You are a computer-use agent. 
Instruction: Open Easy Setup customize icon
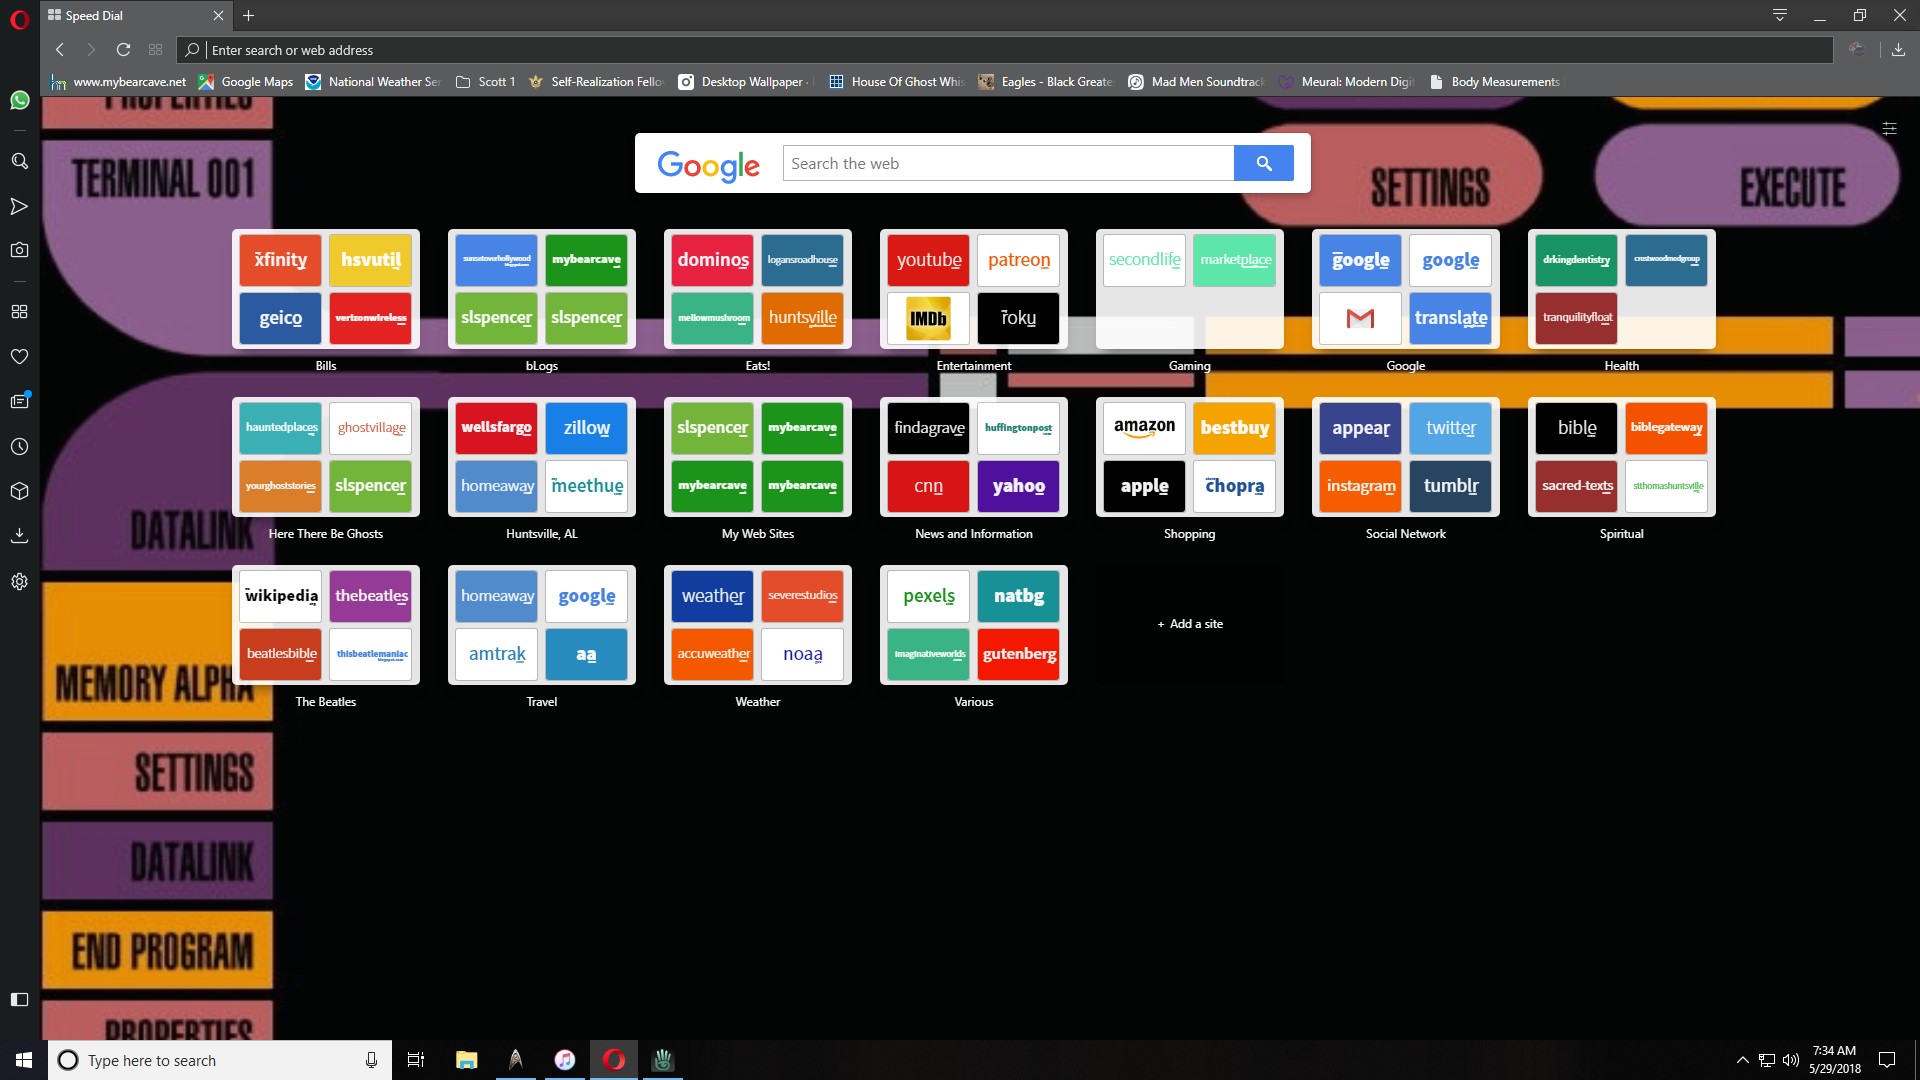tap(1889, 129)
